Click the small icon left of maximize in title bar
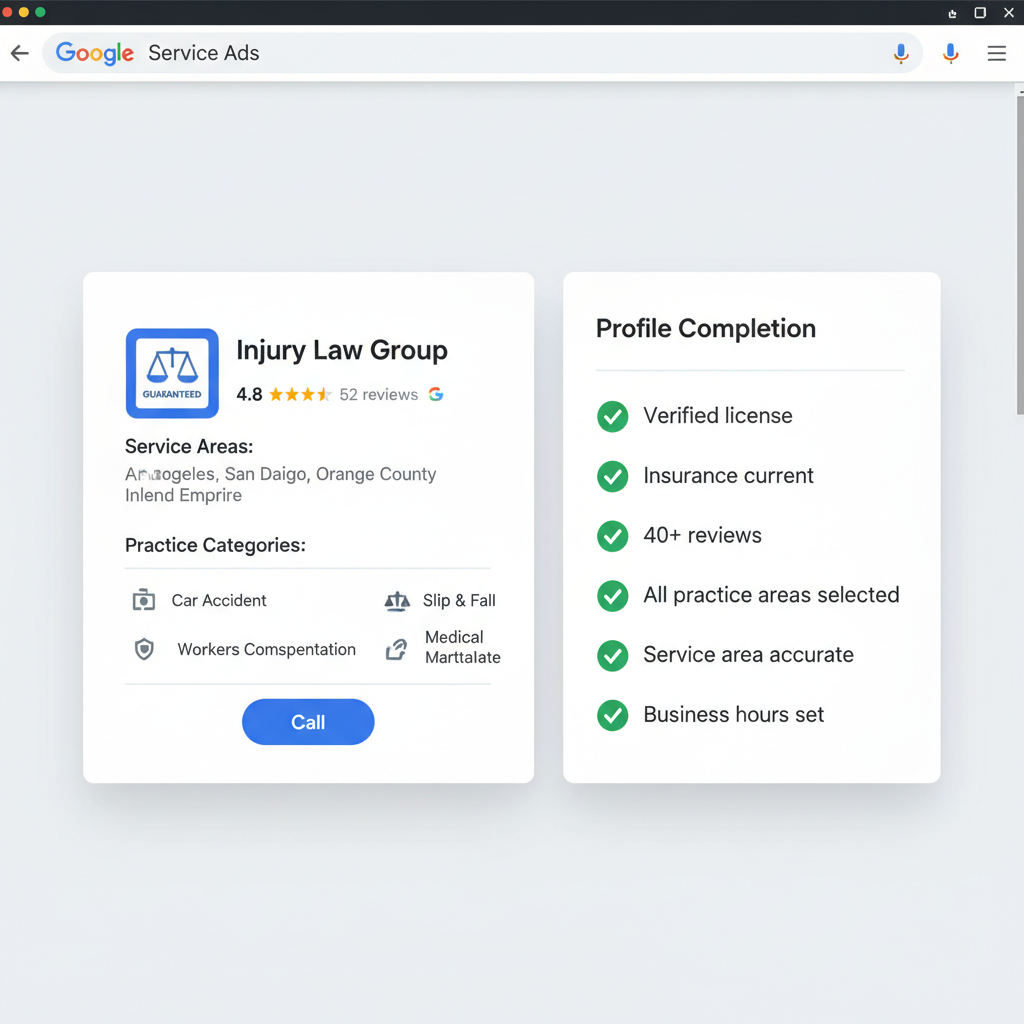This screenshot has height=1024, width=1024. (x=952, y=13)
